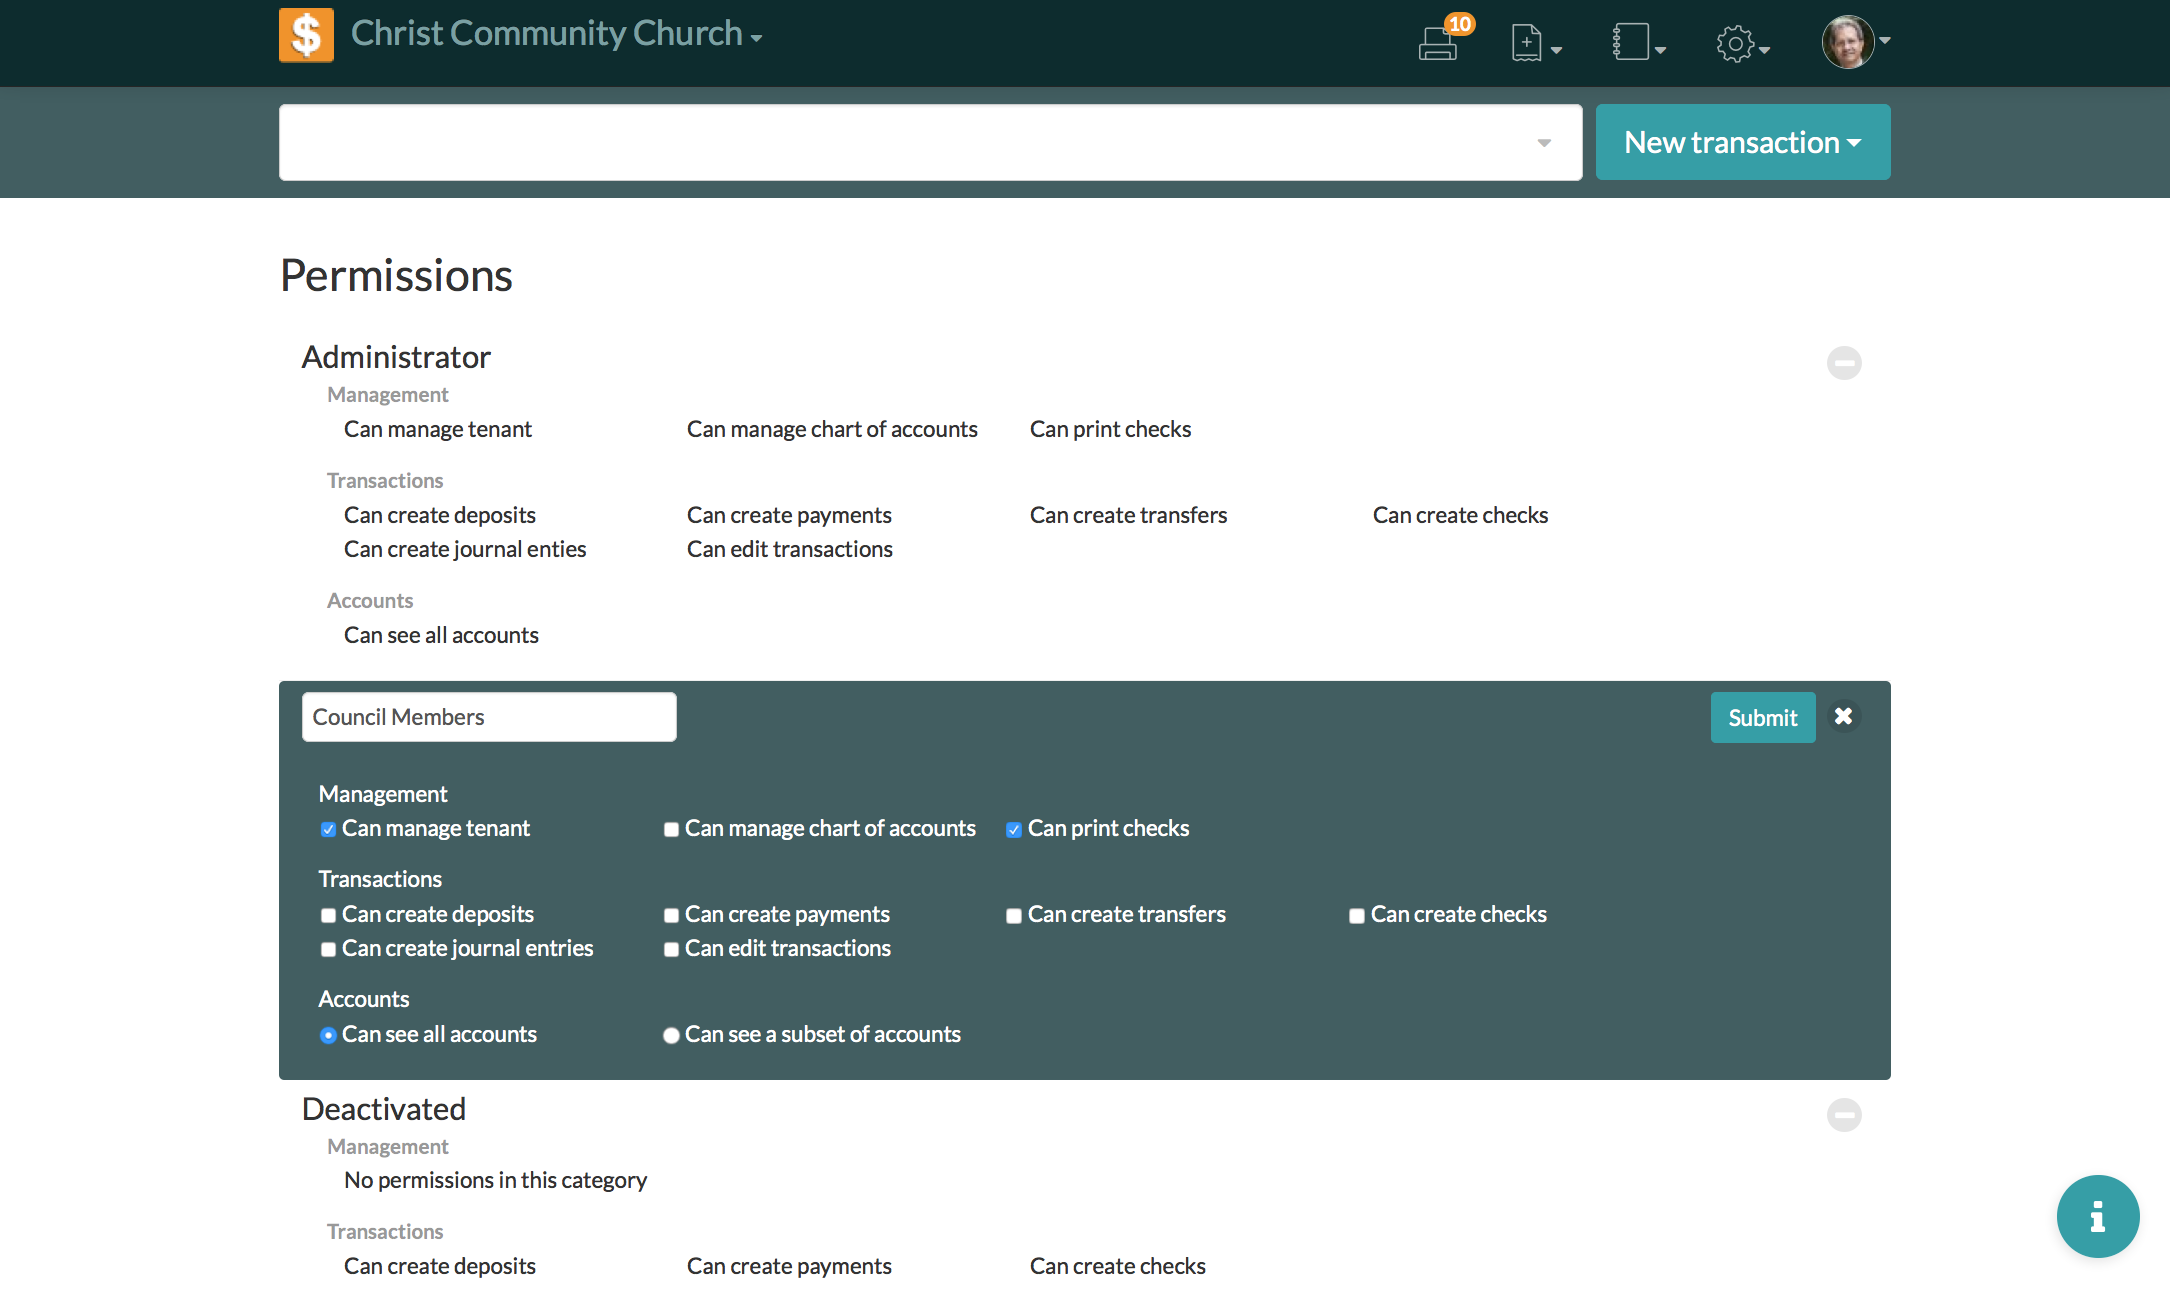Image resolution: width=2170 pixels, height=1300 pixels.
Task: Uncheck Can manage tenant checkbox
Action: point(328,830)
